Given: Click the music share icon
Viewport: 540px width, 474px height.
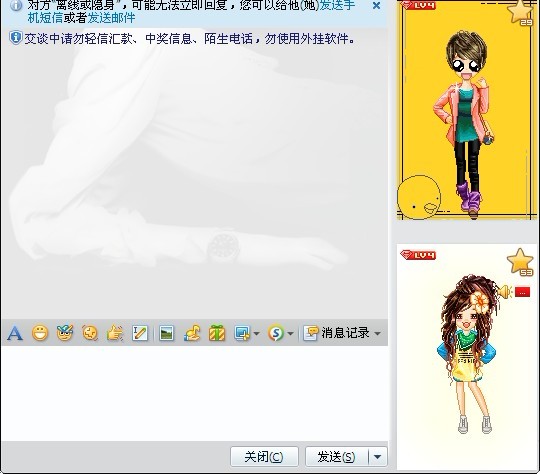Looking at the screenshot, I should tap(192, 333).
